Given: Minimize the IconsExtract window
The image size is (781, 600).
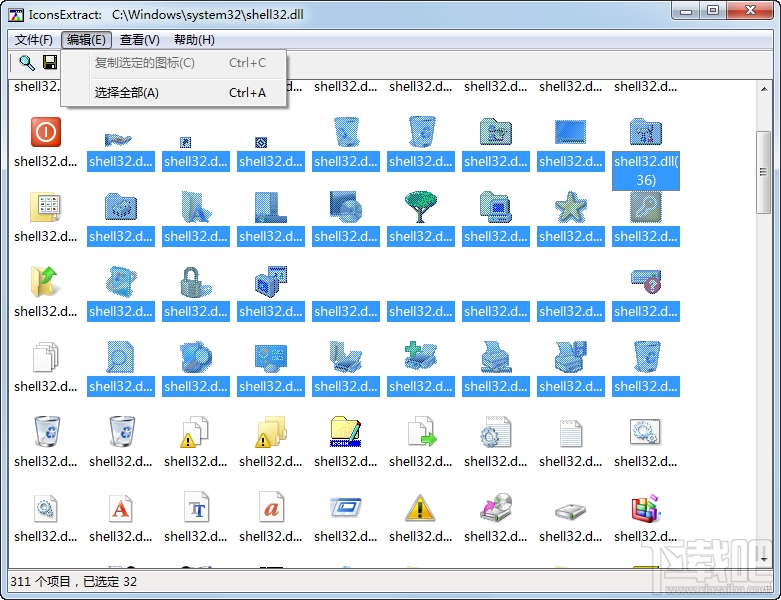Looking at the screenshot, I should tap(686, 10).
